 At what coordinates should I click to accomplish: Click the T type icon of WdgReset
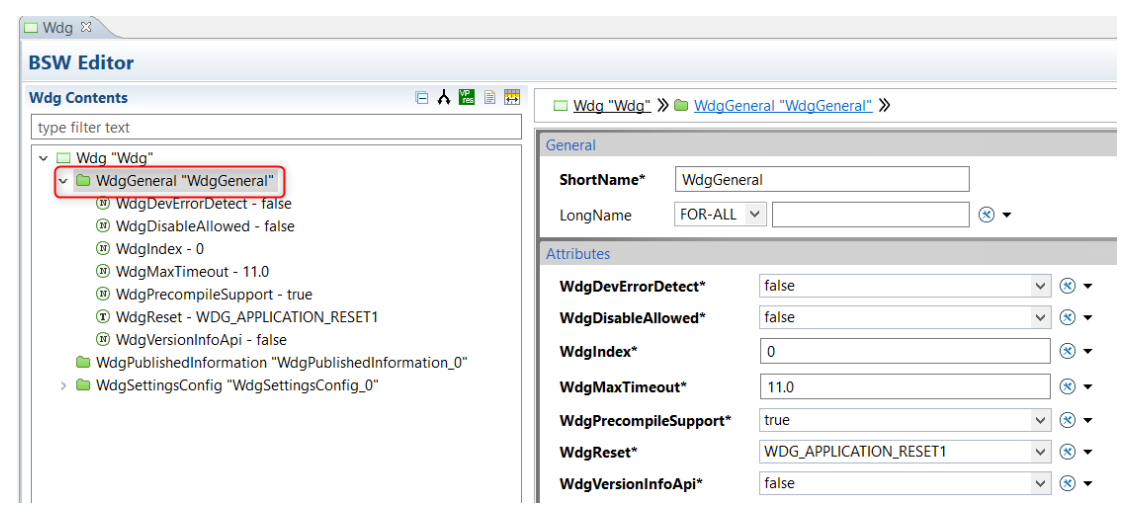pyautogui.click(x=103, y=317)
